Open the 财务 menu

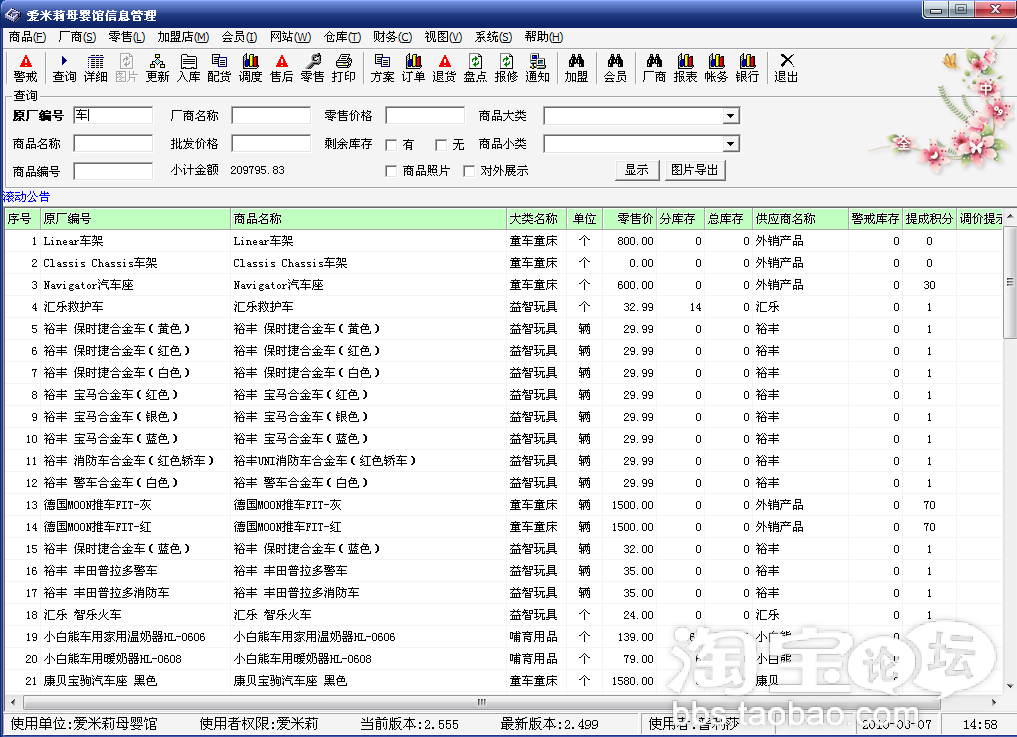tap(392, 37)
